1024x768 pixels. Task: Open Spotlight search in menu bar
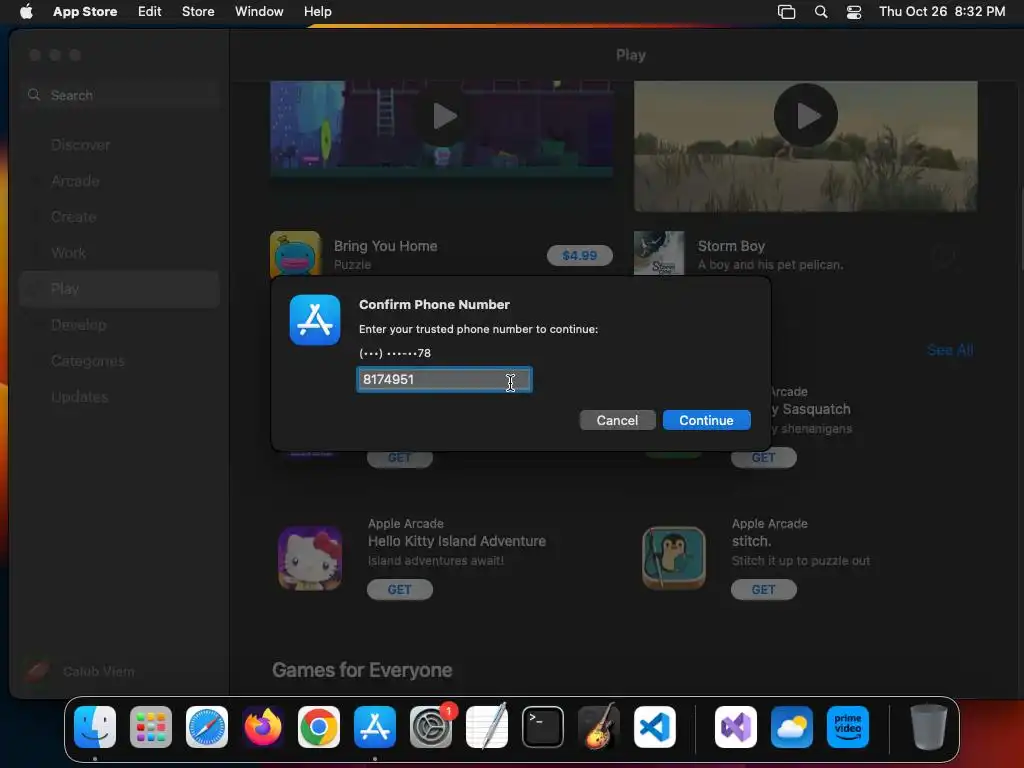[821, 12]
